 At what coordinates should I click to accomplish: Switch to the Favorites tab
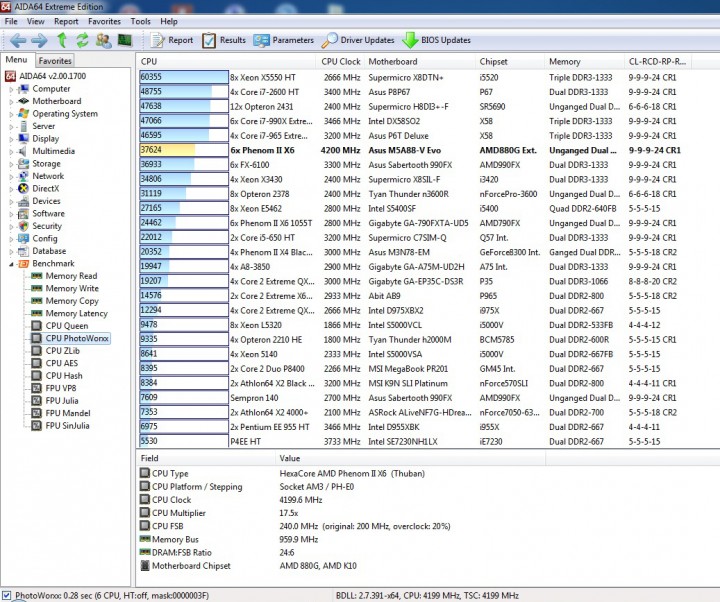click(x=55, y=61)
